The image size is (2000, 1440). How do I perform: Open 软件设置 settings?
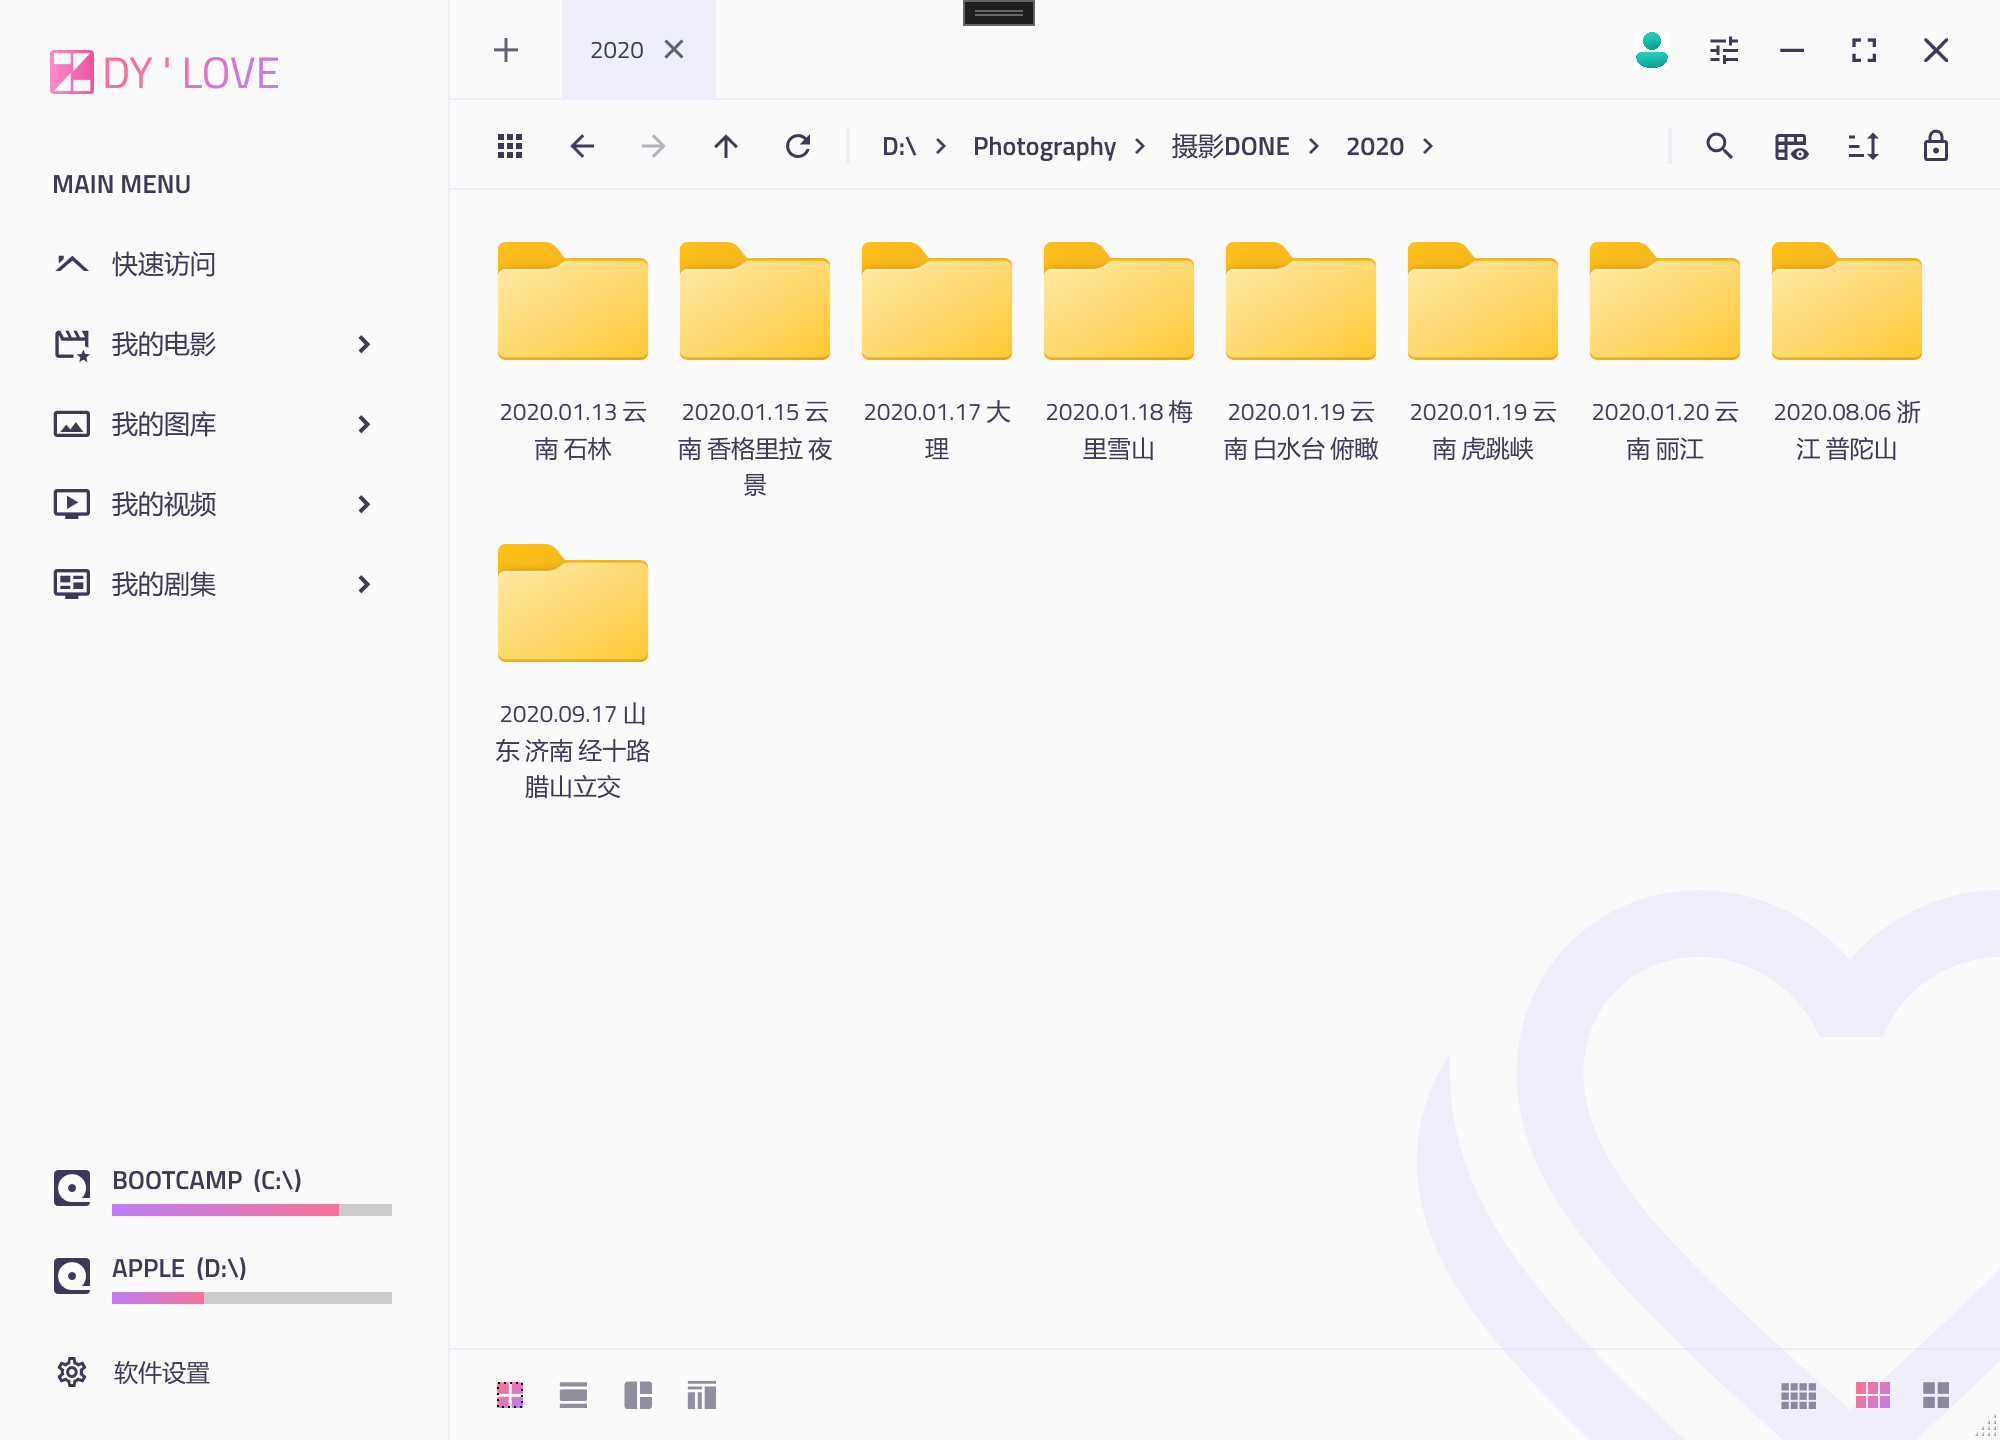[133, 1372]
